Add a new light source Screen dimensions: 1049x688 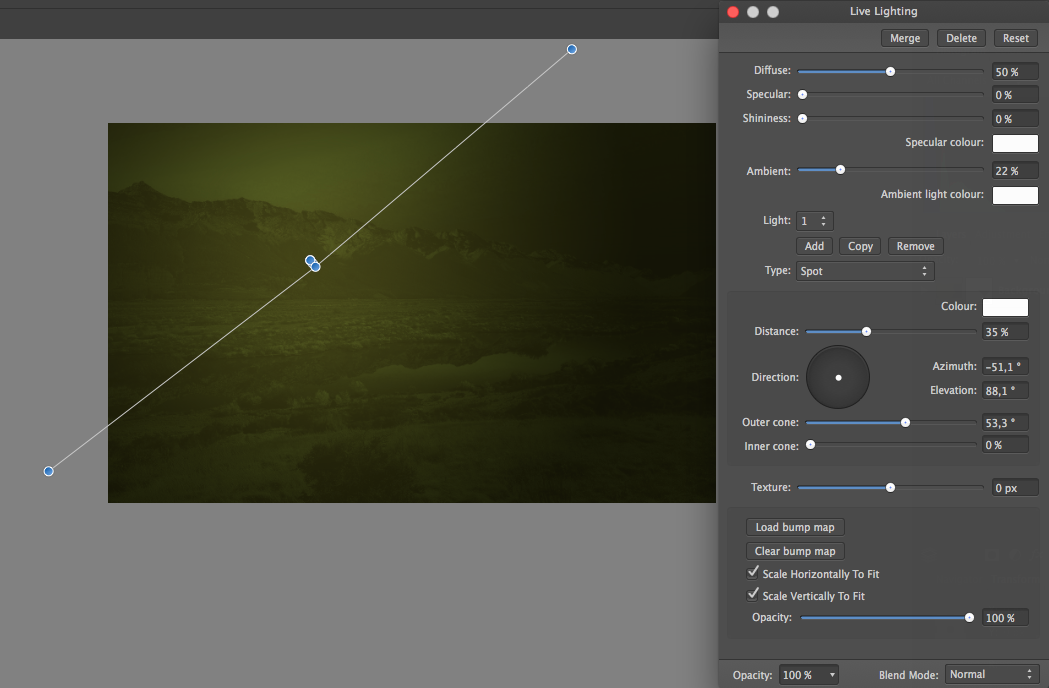click(814, 245)
